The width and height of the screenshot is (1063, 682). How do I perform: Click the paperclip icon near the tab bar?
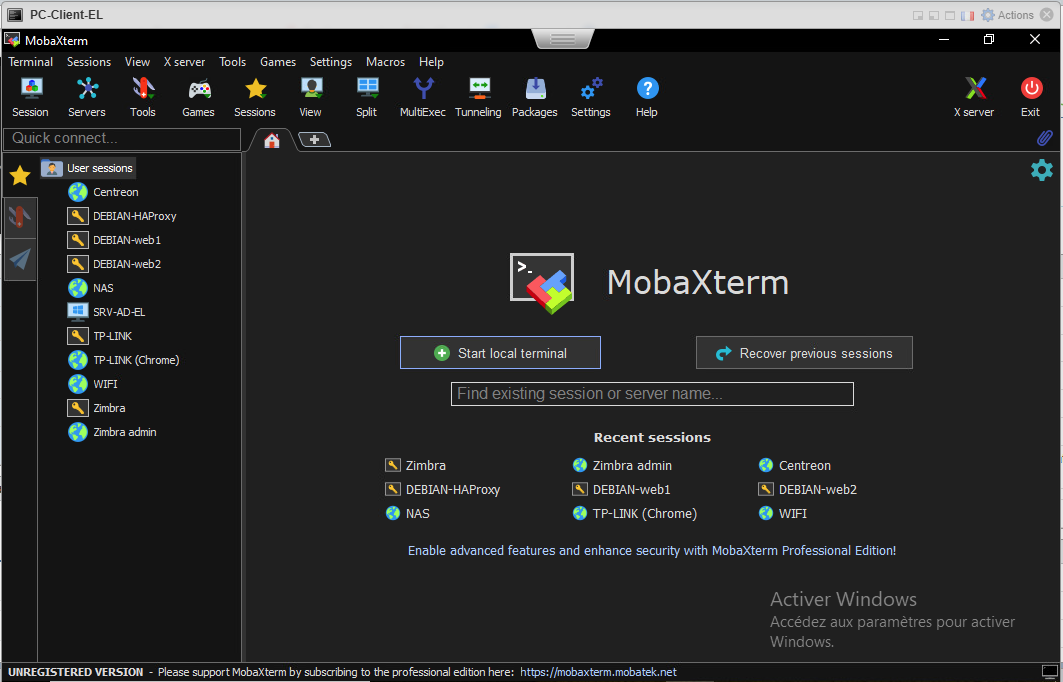1044,138
